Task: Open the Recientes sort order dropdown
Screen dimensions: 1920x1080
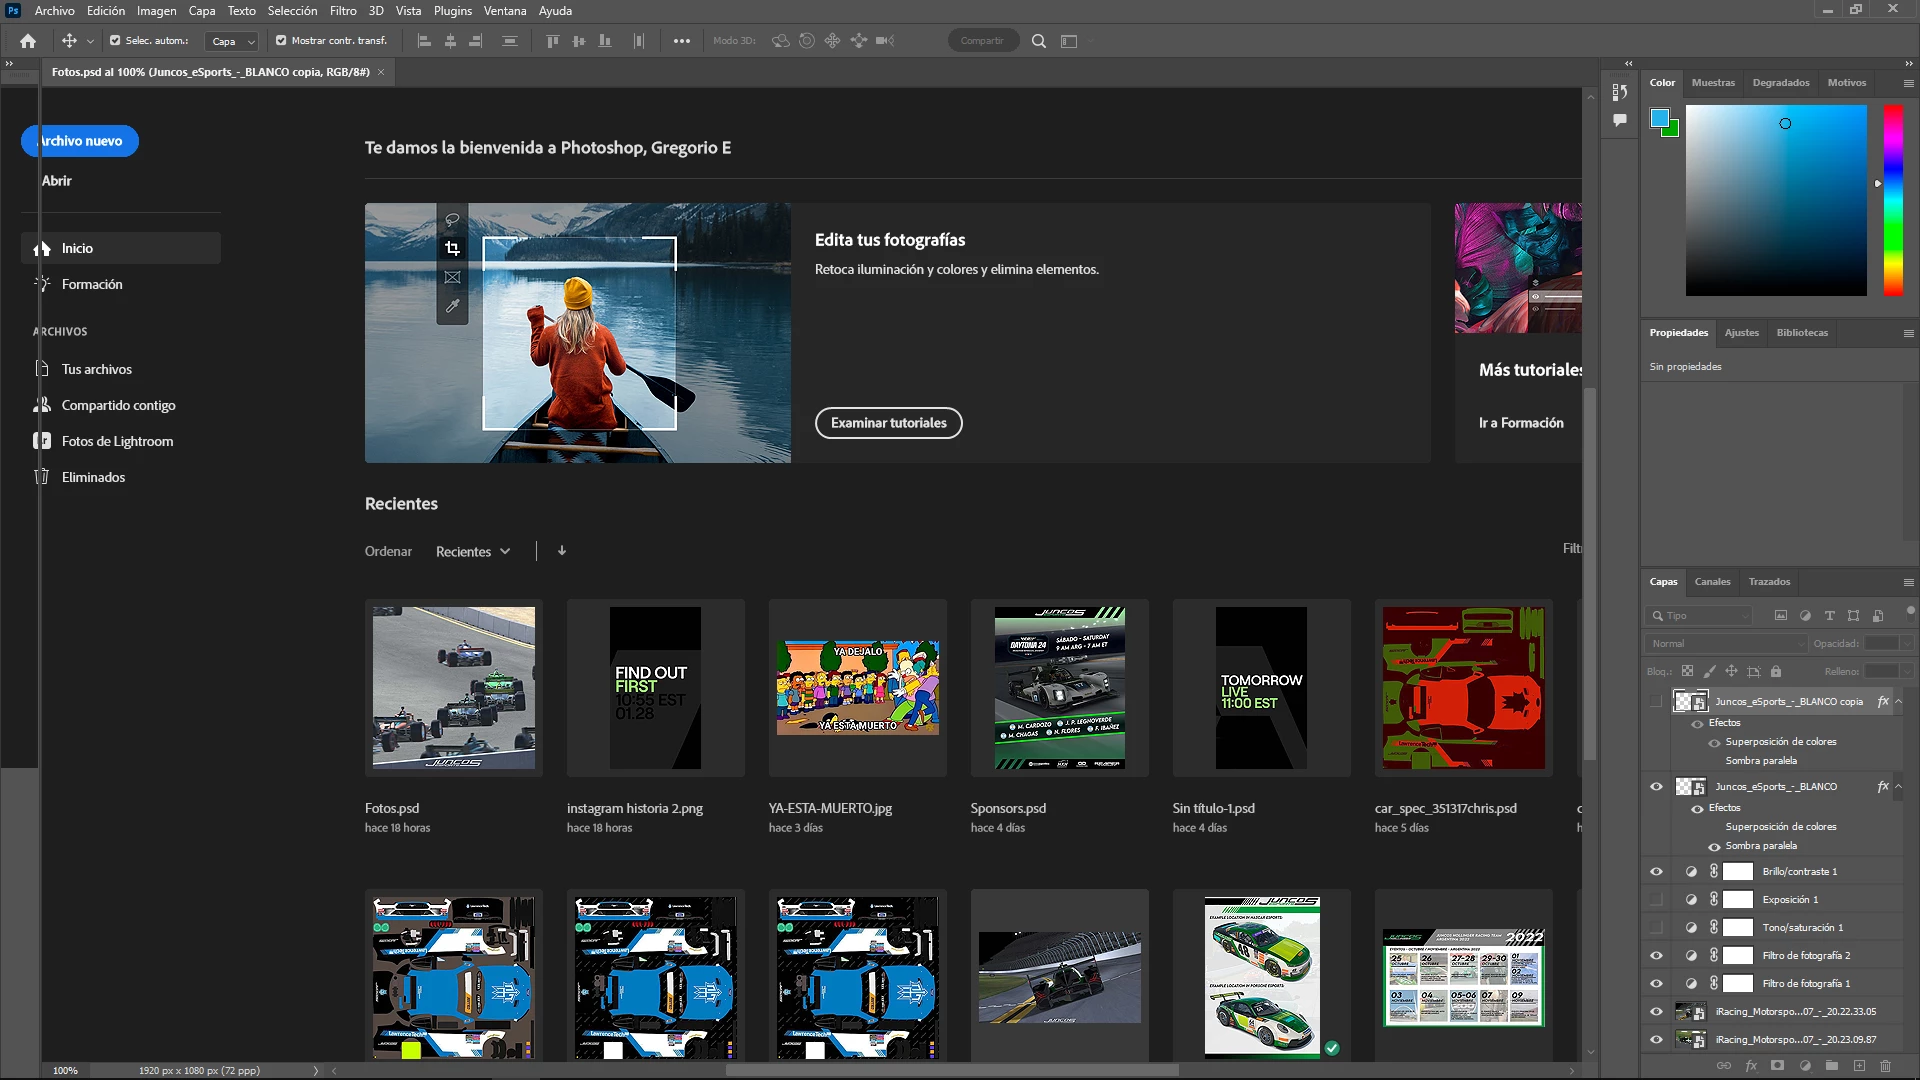Action: coord(473,552)
